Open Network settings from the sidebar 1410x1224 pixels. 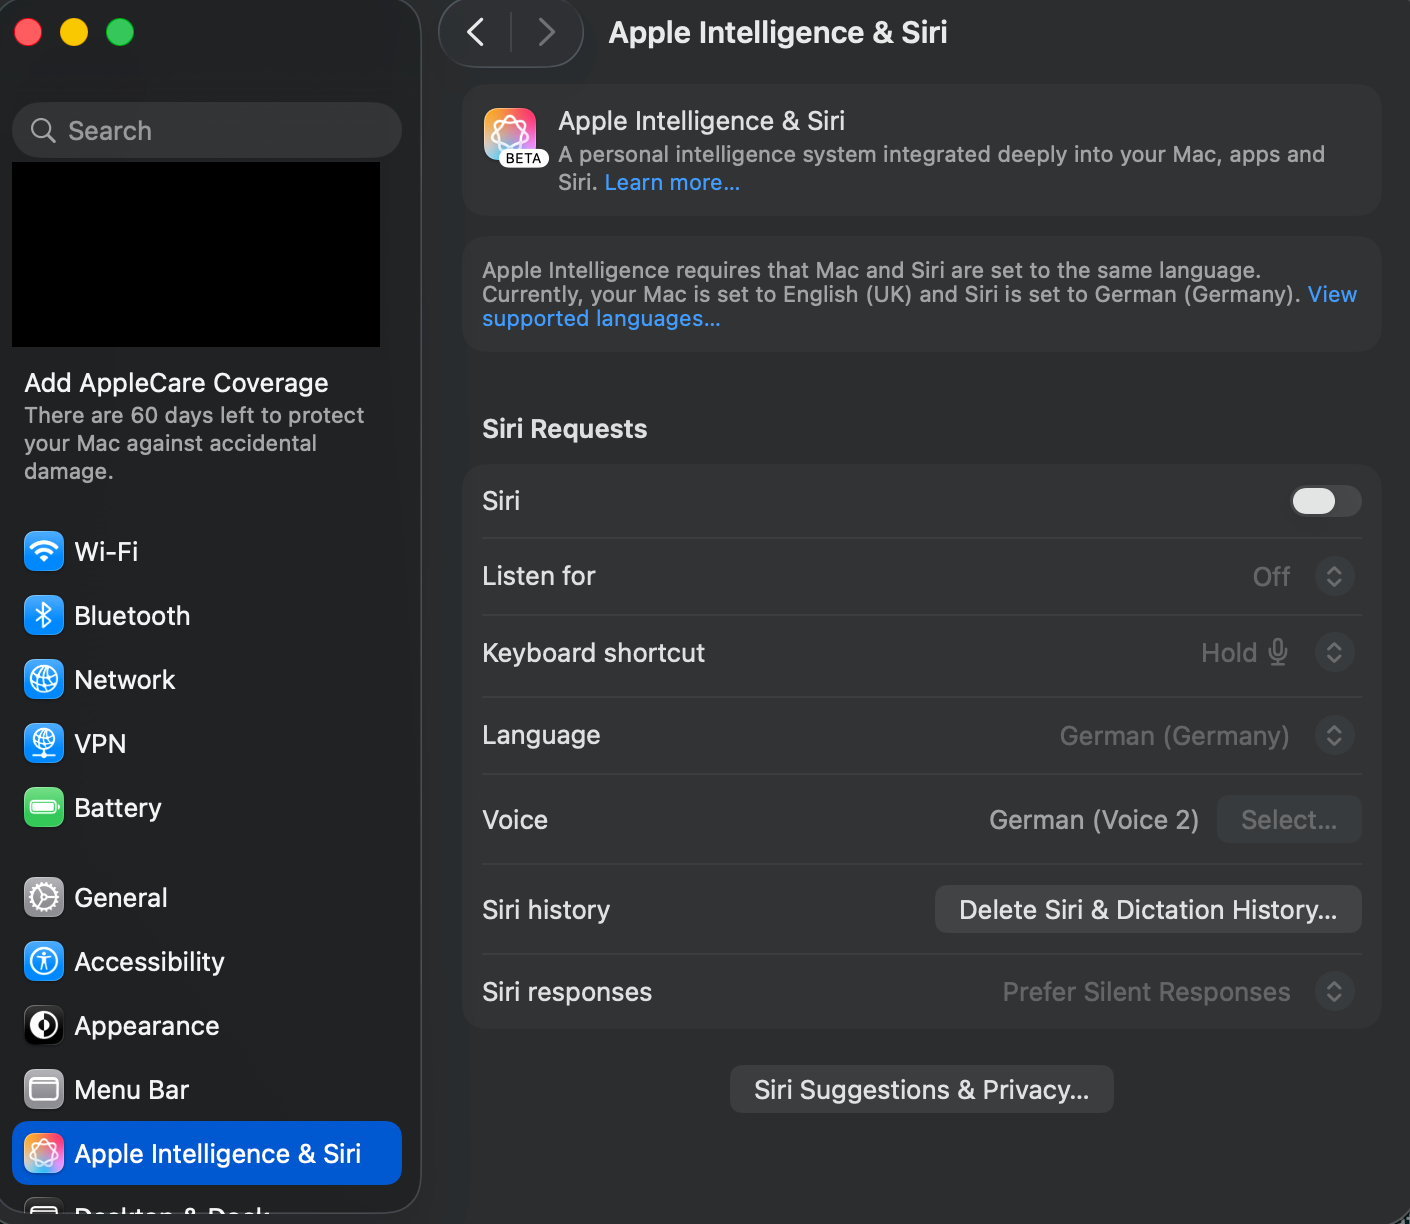point(43,679)
